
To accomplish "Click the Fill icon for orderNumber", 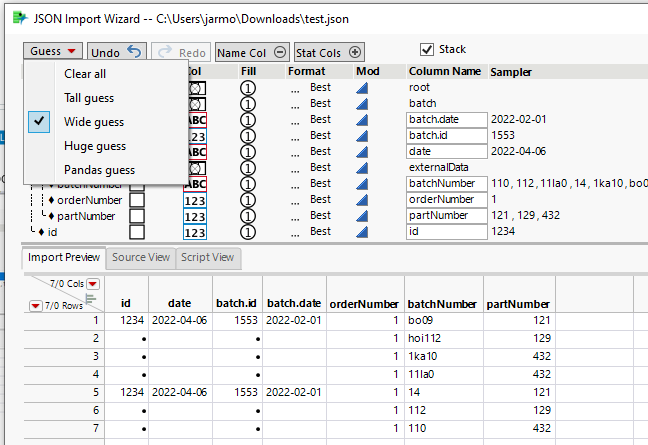I will (x=248, y=200).
